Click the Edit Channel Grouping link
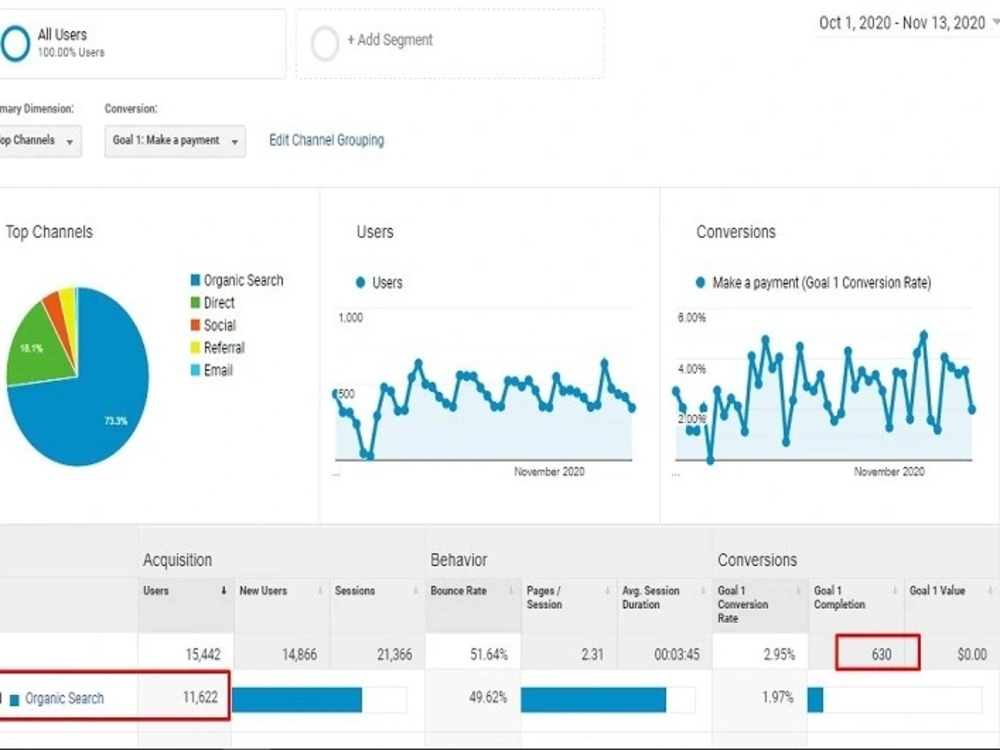1000x750 pixels. pos(327,140)
